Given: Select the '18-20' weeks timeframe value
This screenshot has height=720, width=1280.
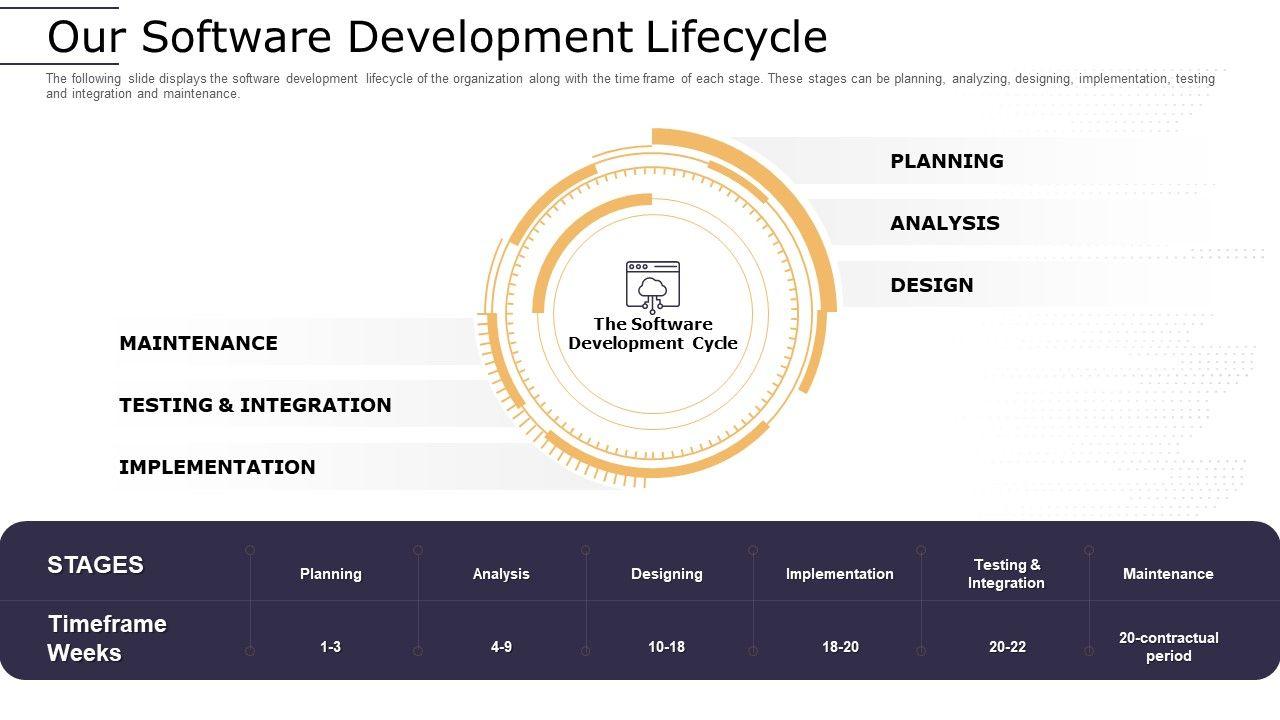Looking at the screenshot, I should coord(840,647).
